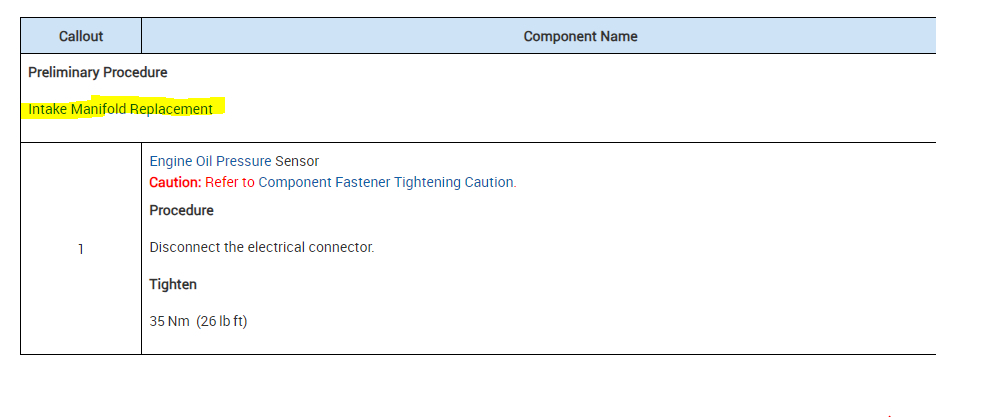This screenshot has height=417, width=993.
Task: Follow Component Fastener Tightening Caution link
Action: click(x=387, y=182)
